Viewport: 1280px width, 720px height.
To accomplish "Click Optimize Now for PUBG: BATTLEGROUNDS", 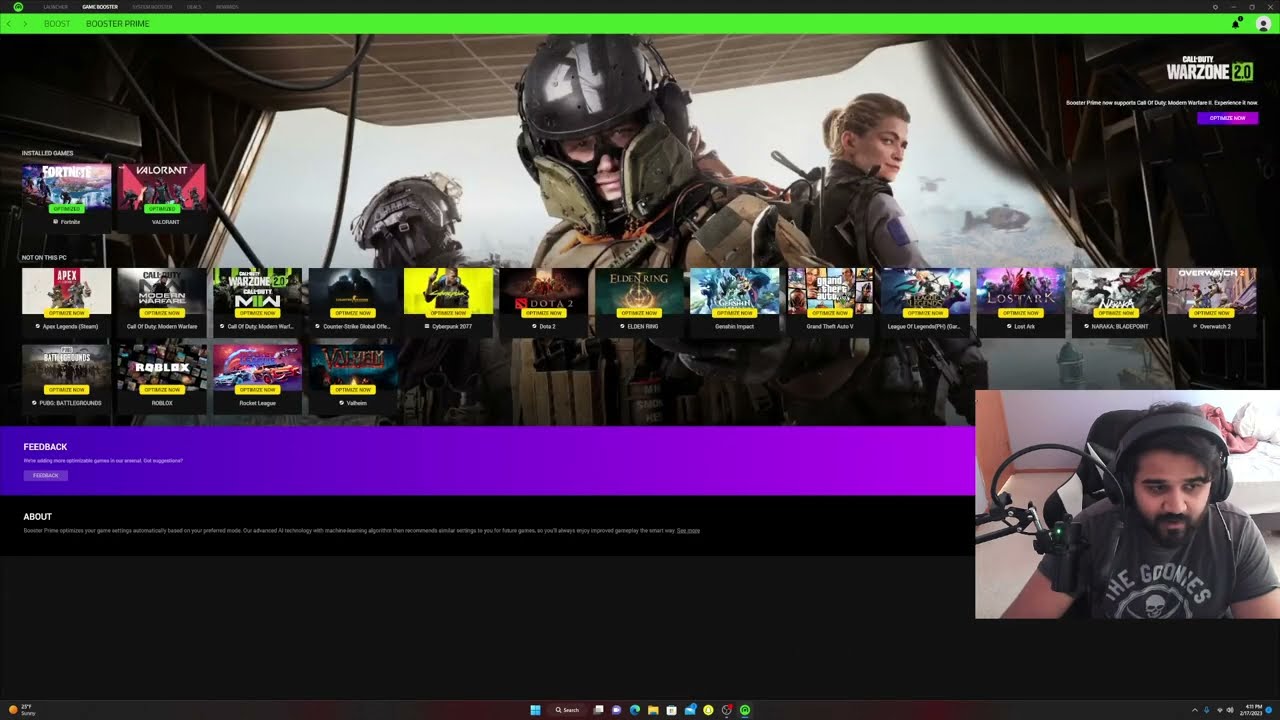I will 66,389.
